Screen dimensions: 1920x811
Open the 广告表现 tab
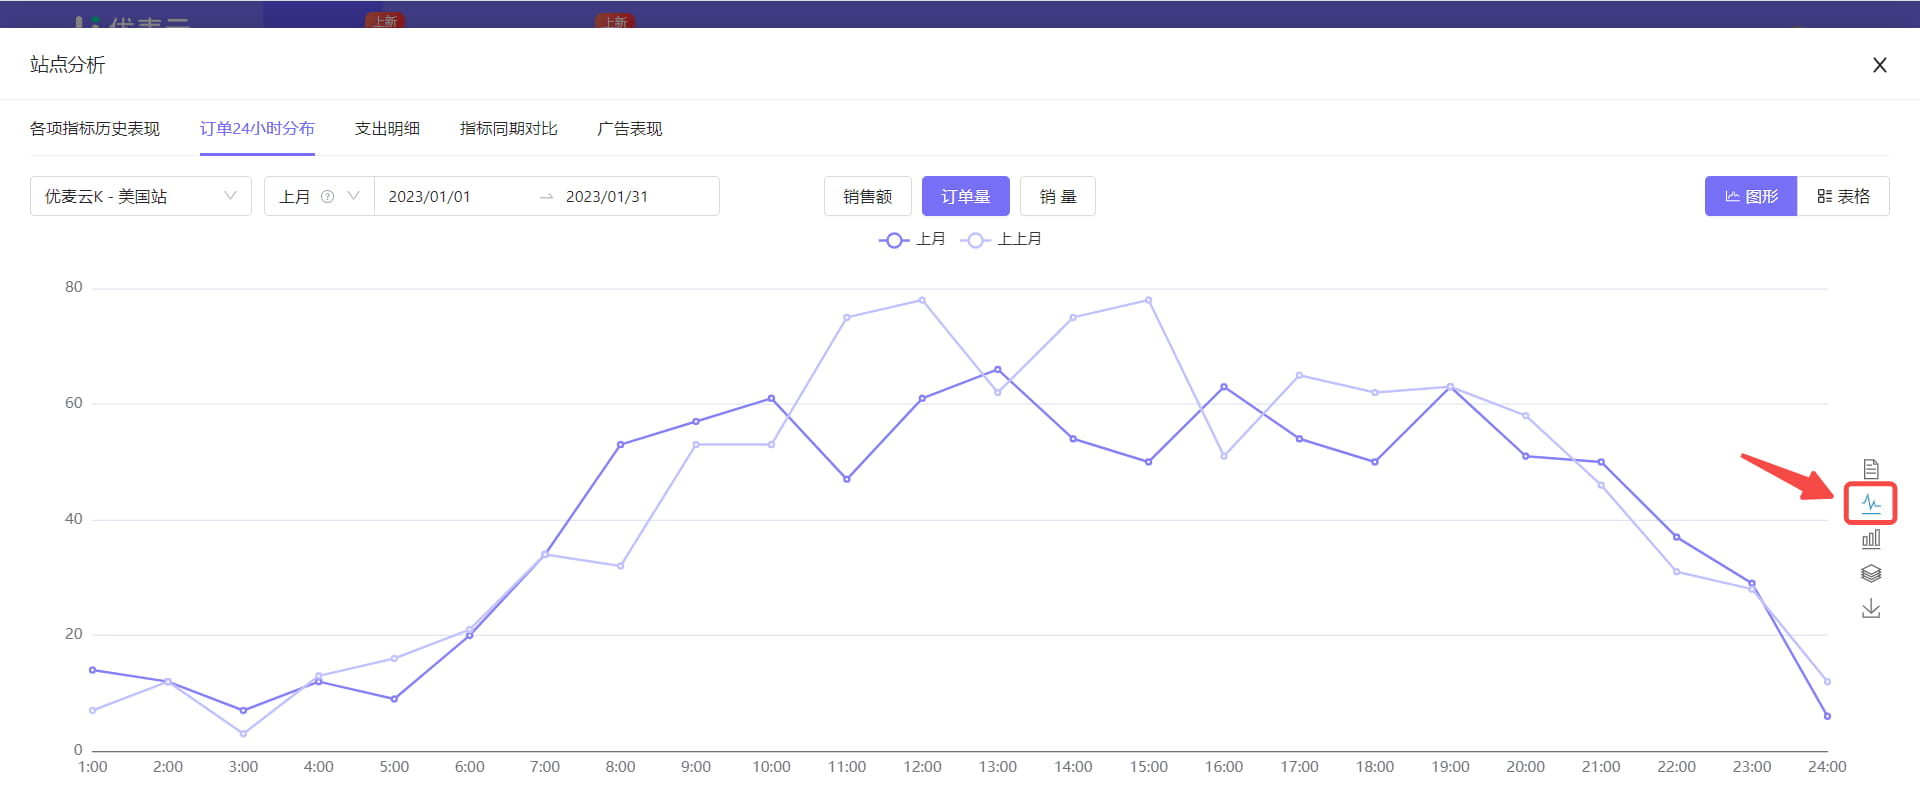tap(629, 129)
